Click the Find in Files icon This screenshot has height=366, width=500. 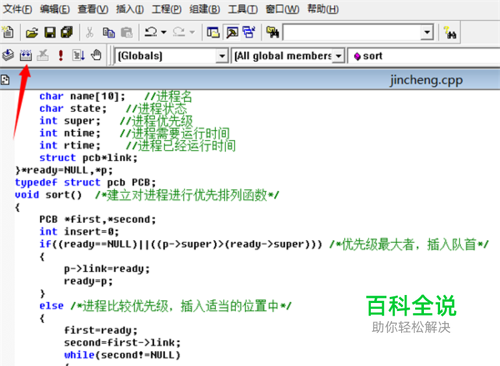273,32
